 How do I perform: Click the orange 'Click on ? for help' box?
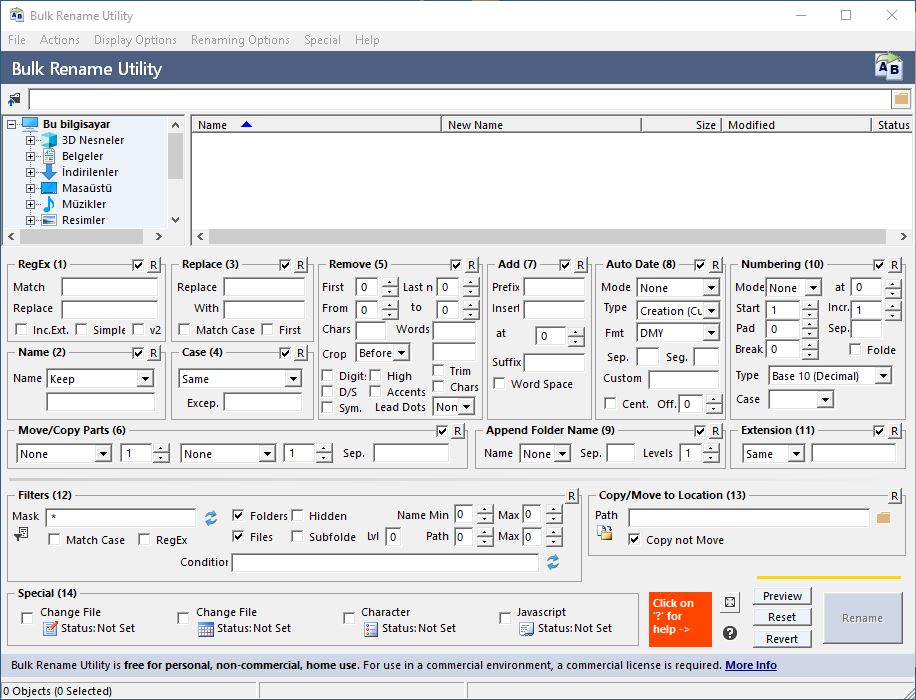tap(680, 619)
